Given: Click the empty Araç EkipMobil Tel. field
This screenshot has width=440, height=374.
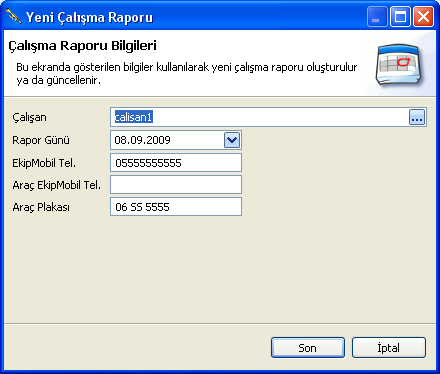Looking at the screenshot, I should 176,185.
